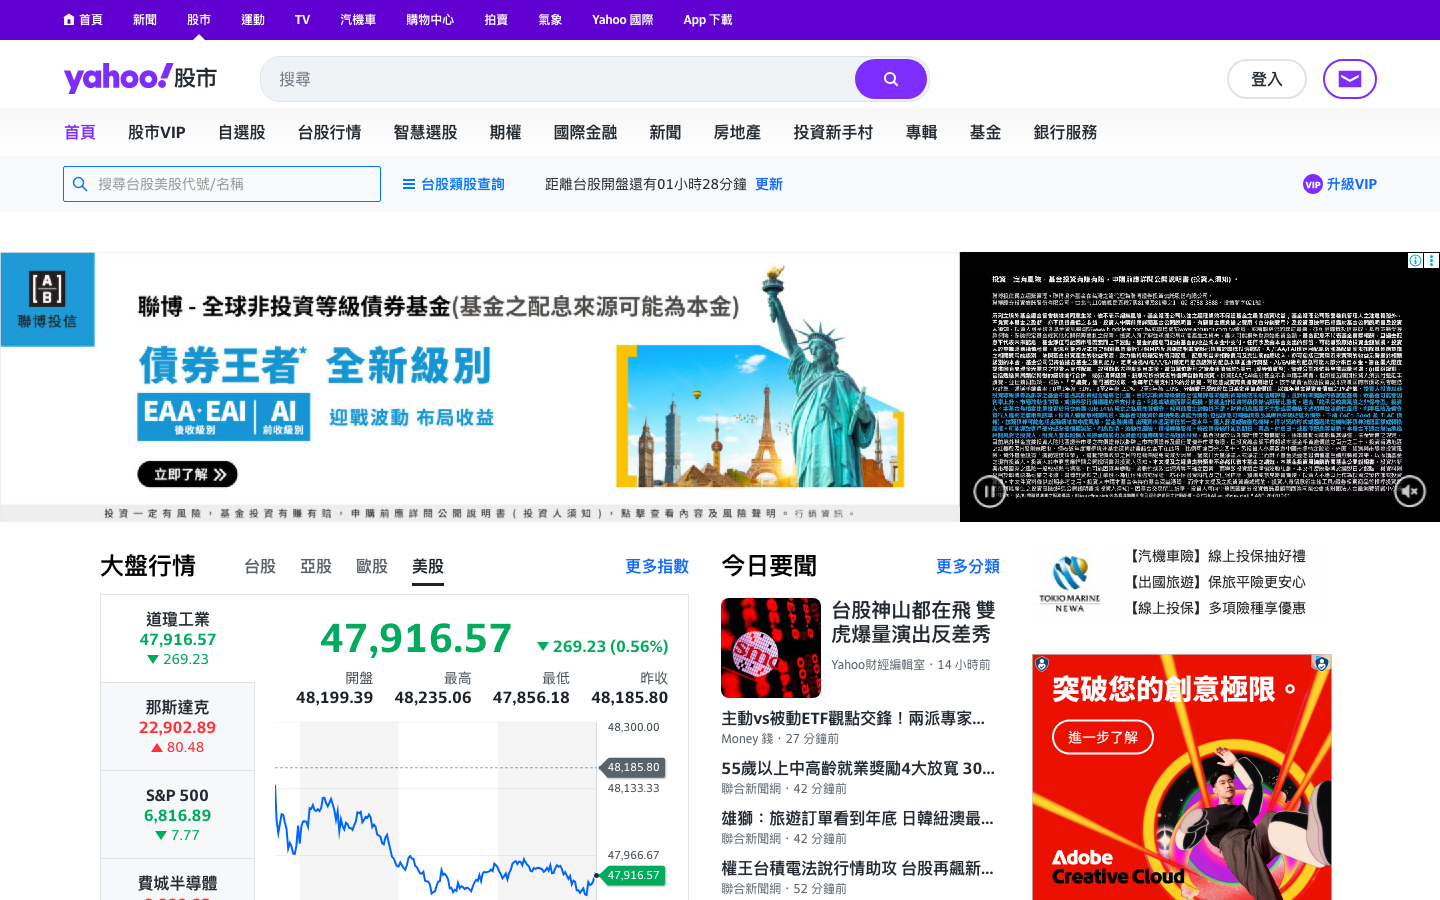
Task: Select 美股 market tab
Action: (x=428, y=566)
